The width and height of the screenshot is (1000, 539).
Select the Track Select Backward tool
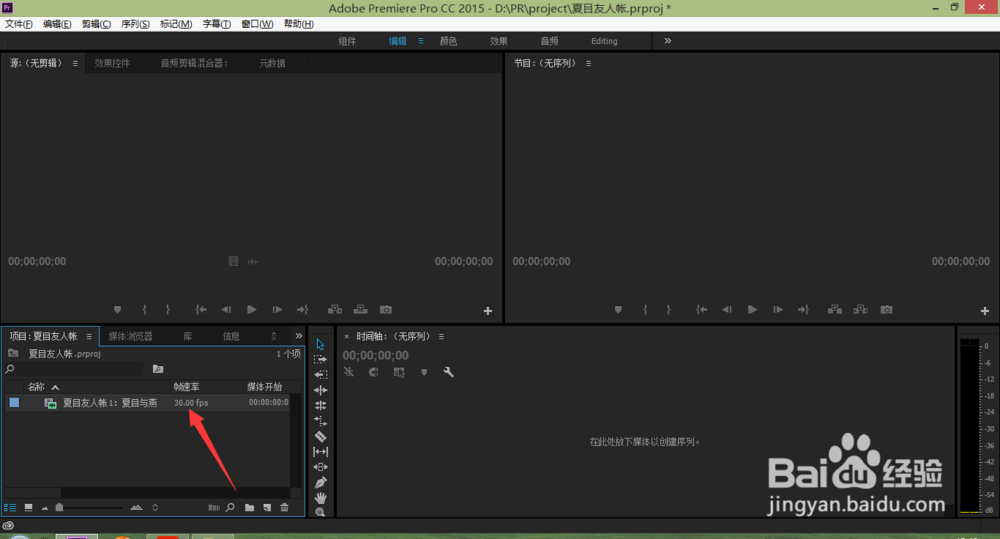pos(320,374)
